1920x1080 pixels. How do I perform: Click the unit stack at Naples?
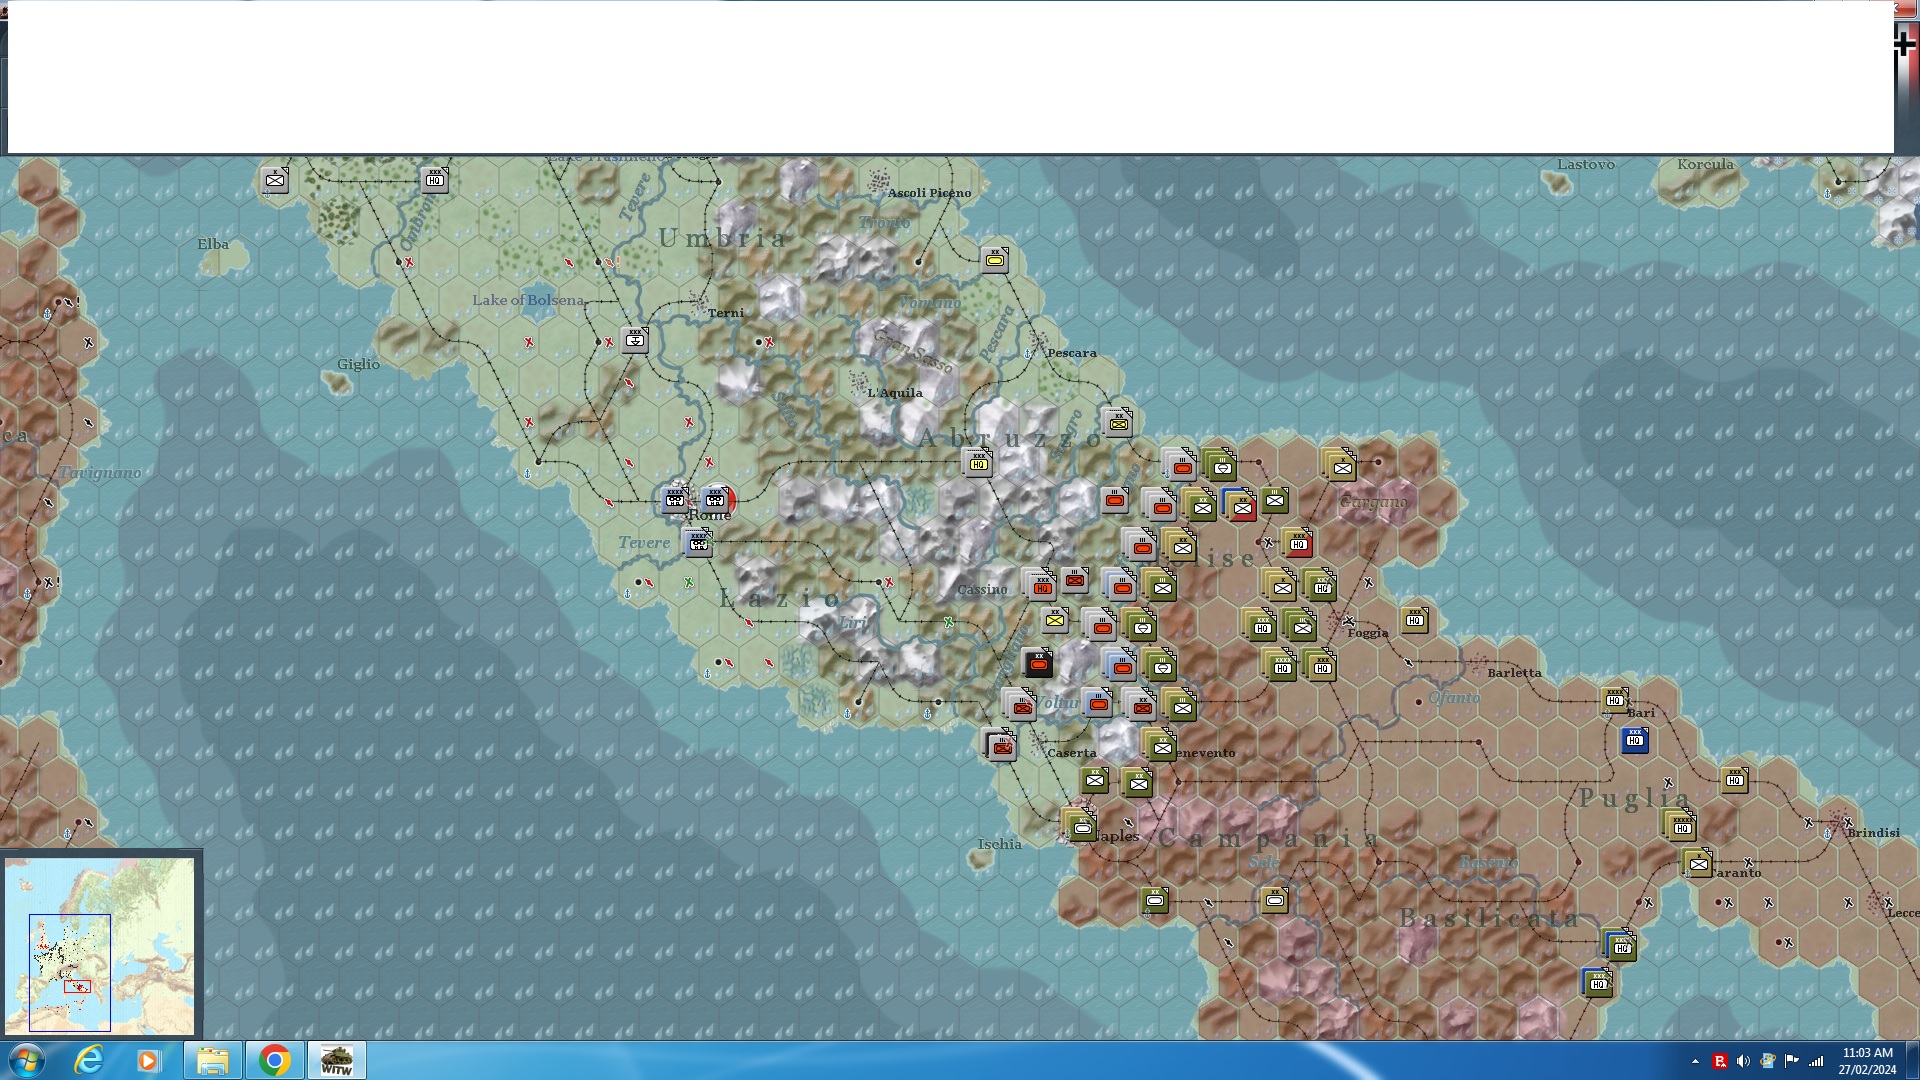[x=1081, y=827]
